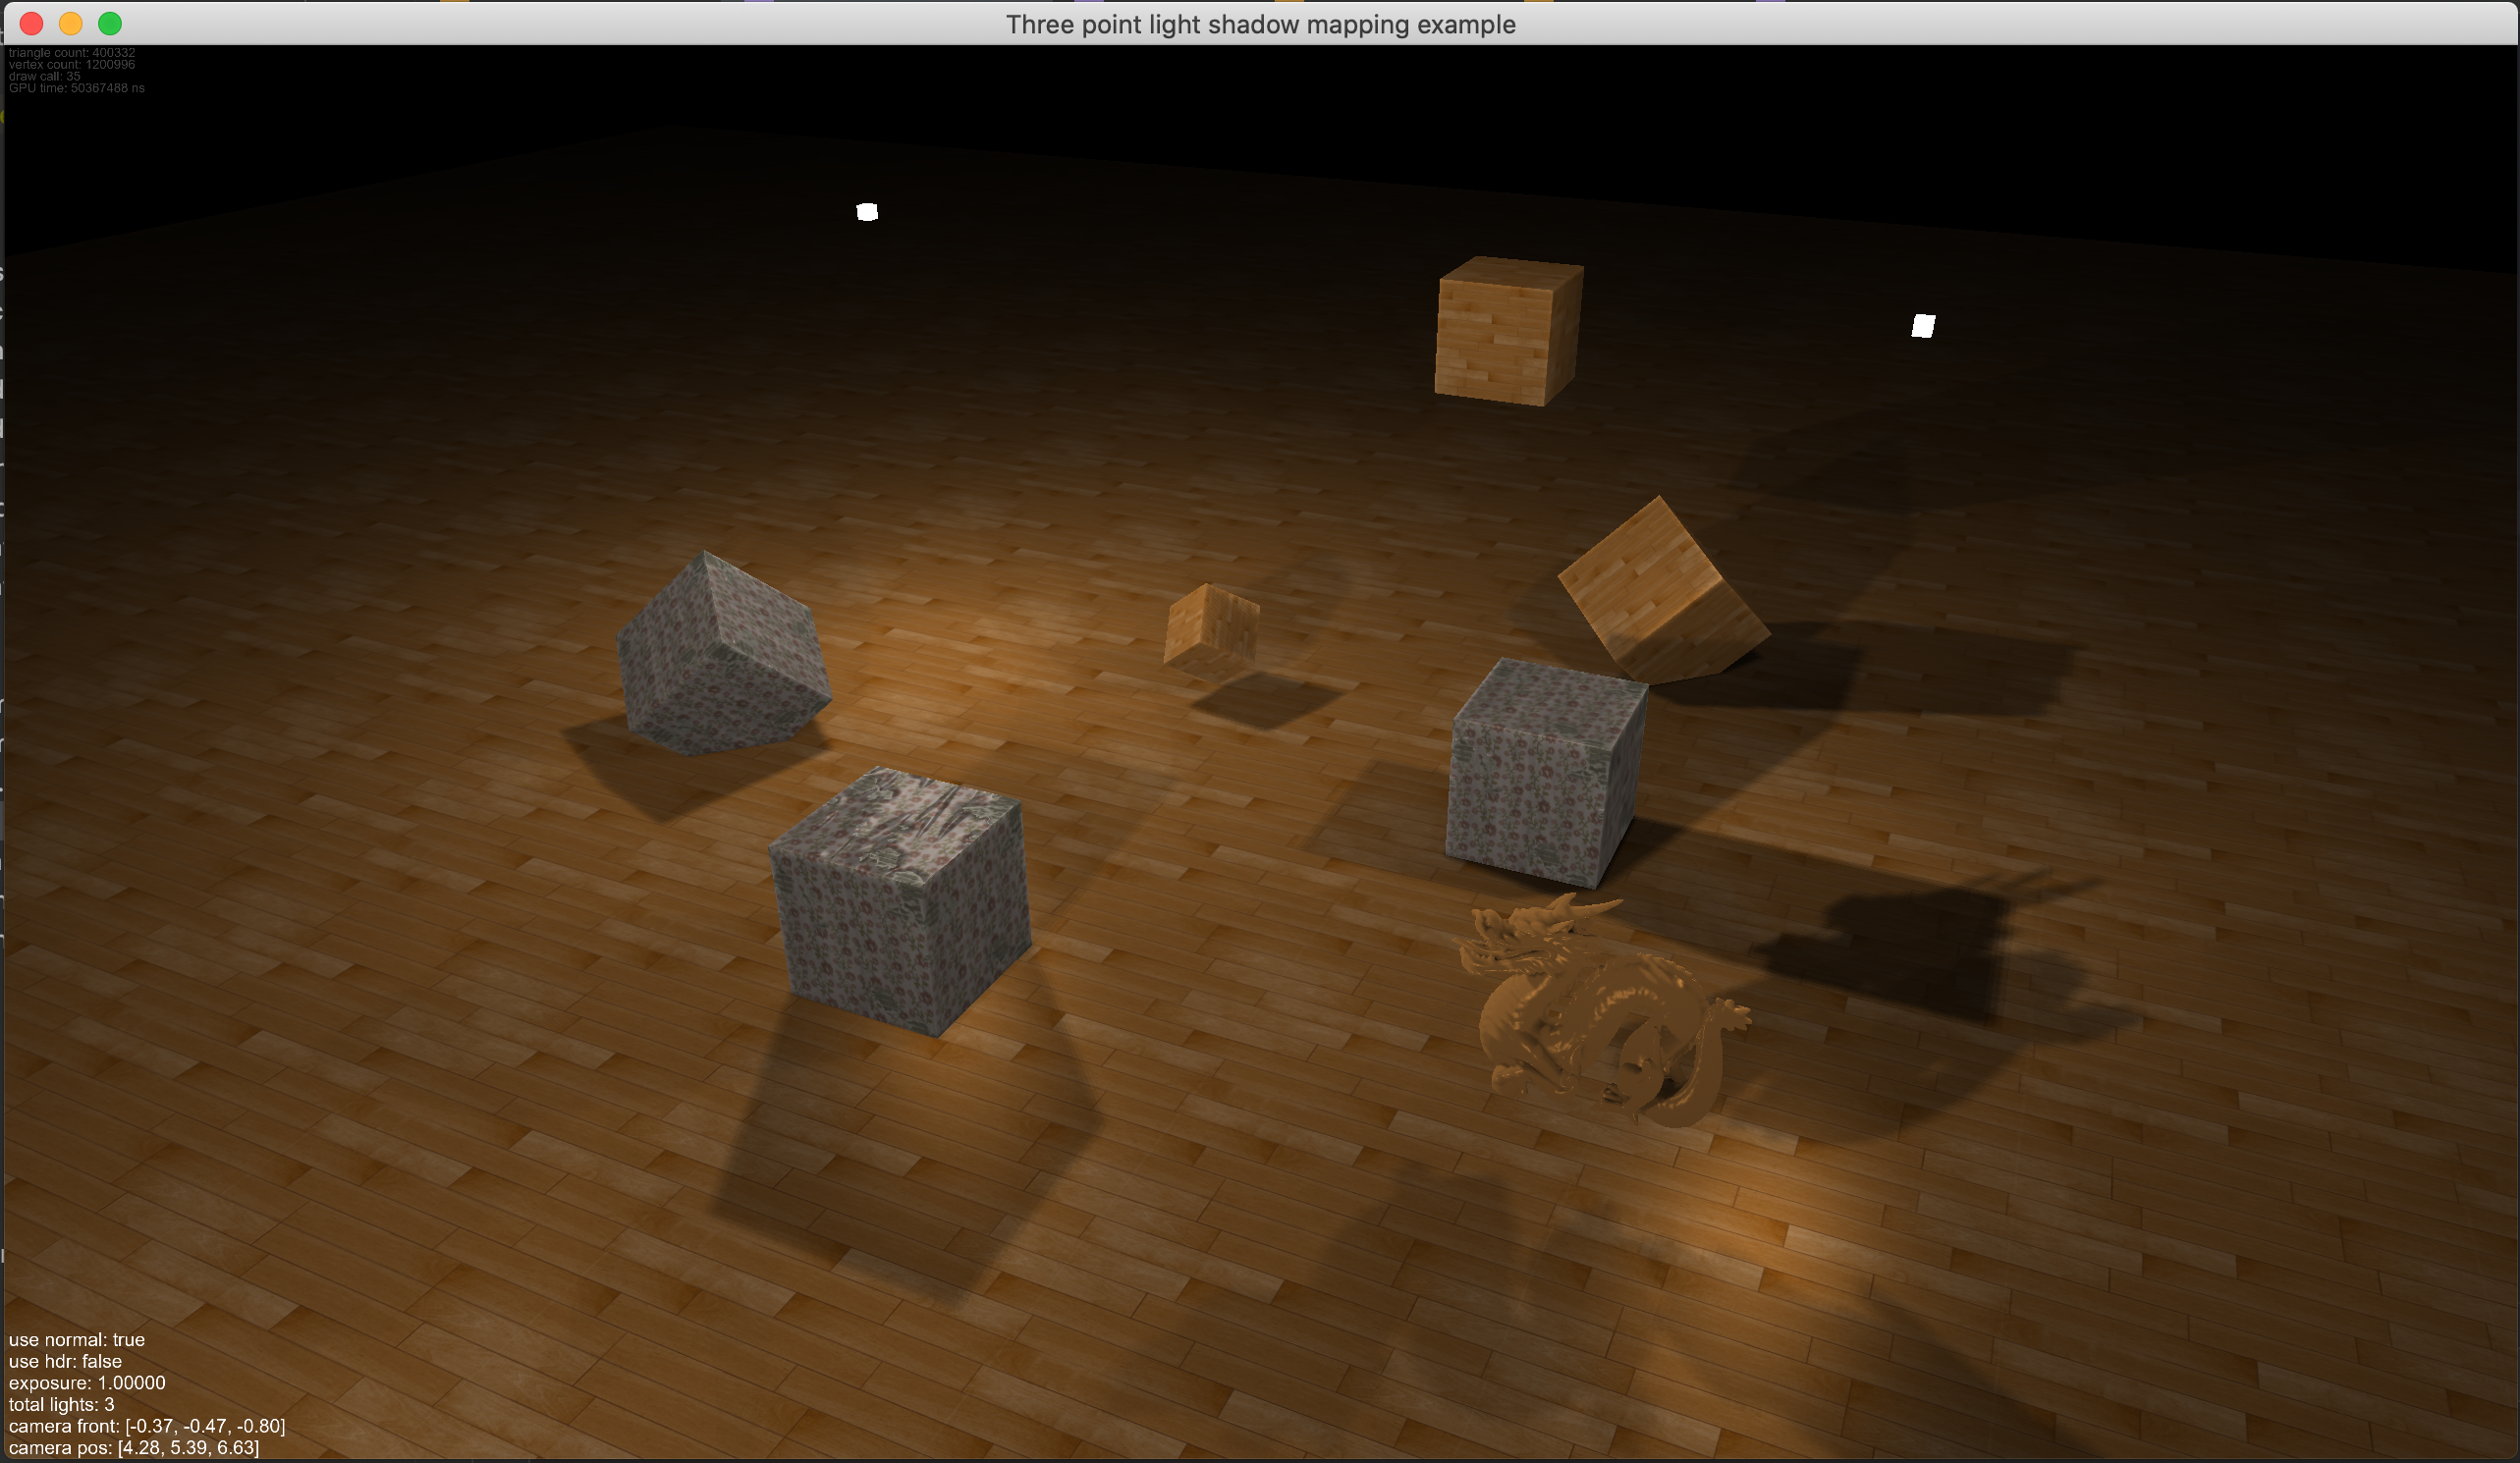
Task: Click the top wooden cube near the horizon
Action: (1507, 331)
